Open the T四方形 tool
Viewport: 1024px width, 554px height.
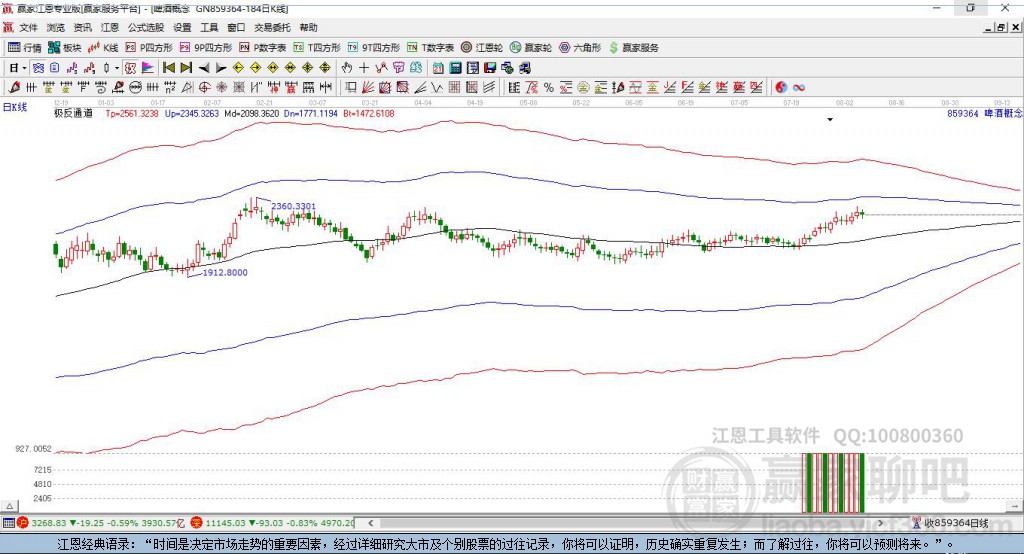[317, 48]
